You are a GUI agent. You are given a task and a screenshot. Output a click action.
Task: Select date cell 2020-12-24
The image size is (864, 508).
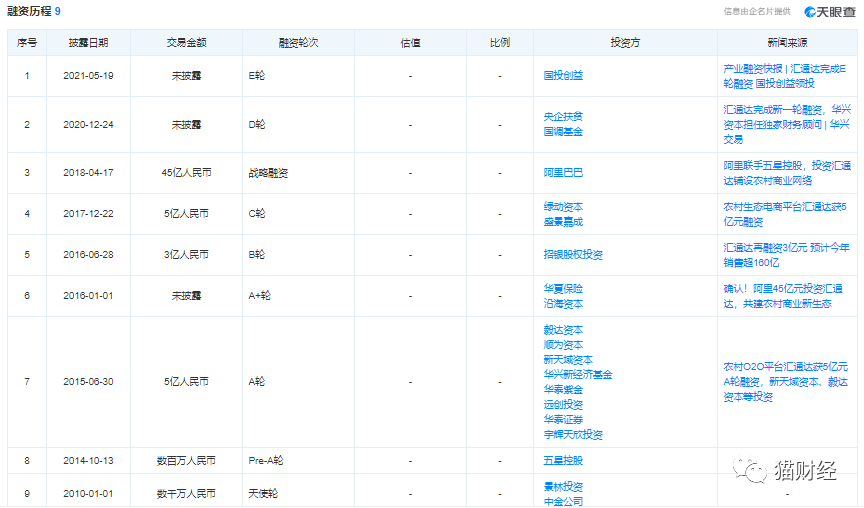tap(88, 125)
